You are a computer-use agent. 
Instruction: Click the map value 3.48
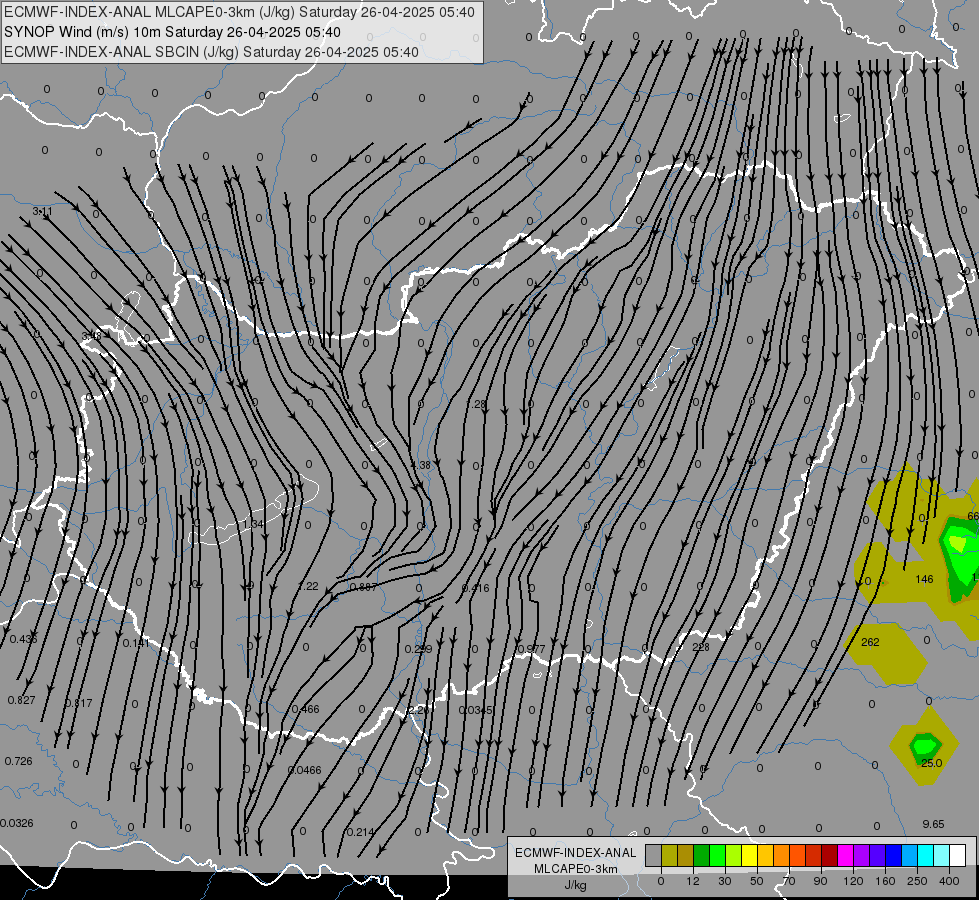tap(91, 337)
